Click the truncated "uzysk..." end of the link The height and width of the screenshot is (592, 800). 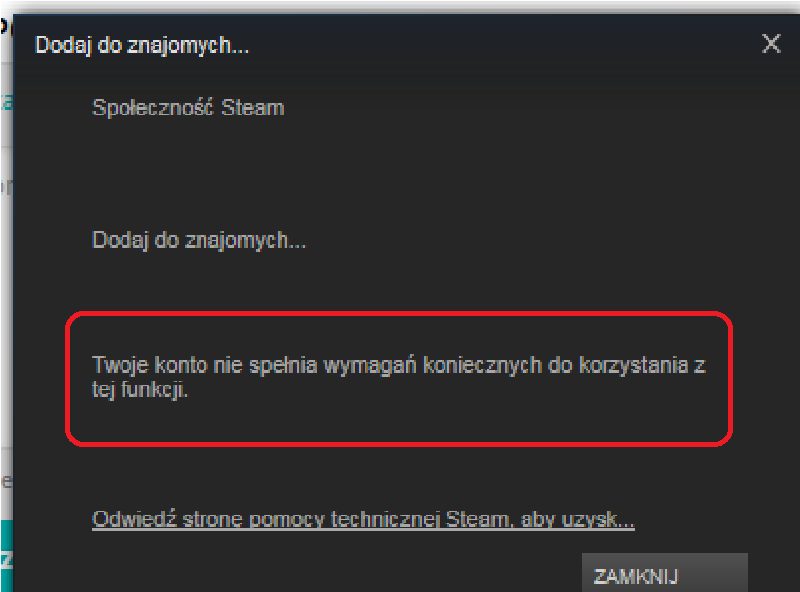pos(598,520)
